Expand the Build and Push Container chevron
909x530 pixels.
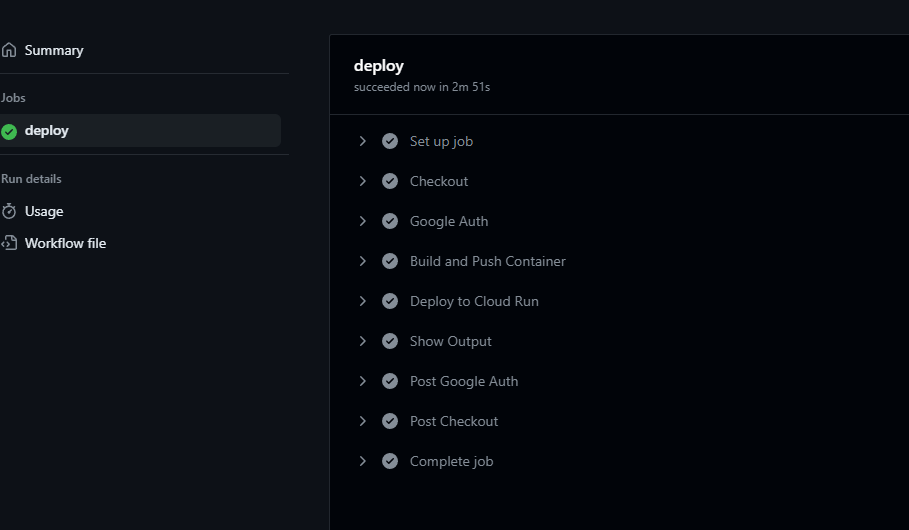click(362, 261)
